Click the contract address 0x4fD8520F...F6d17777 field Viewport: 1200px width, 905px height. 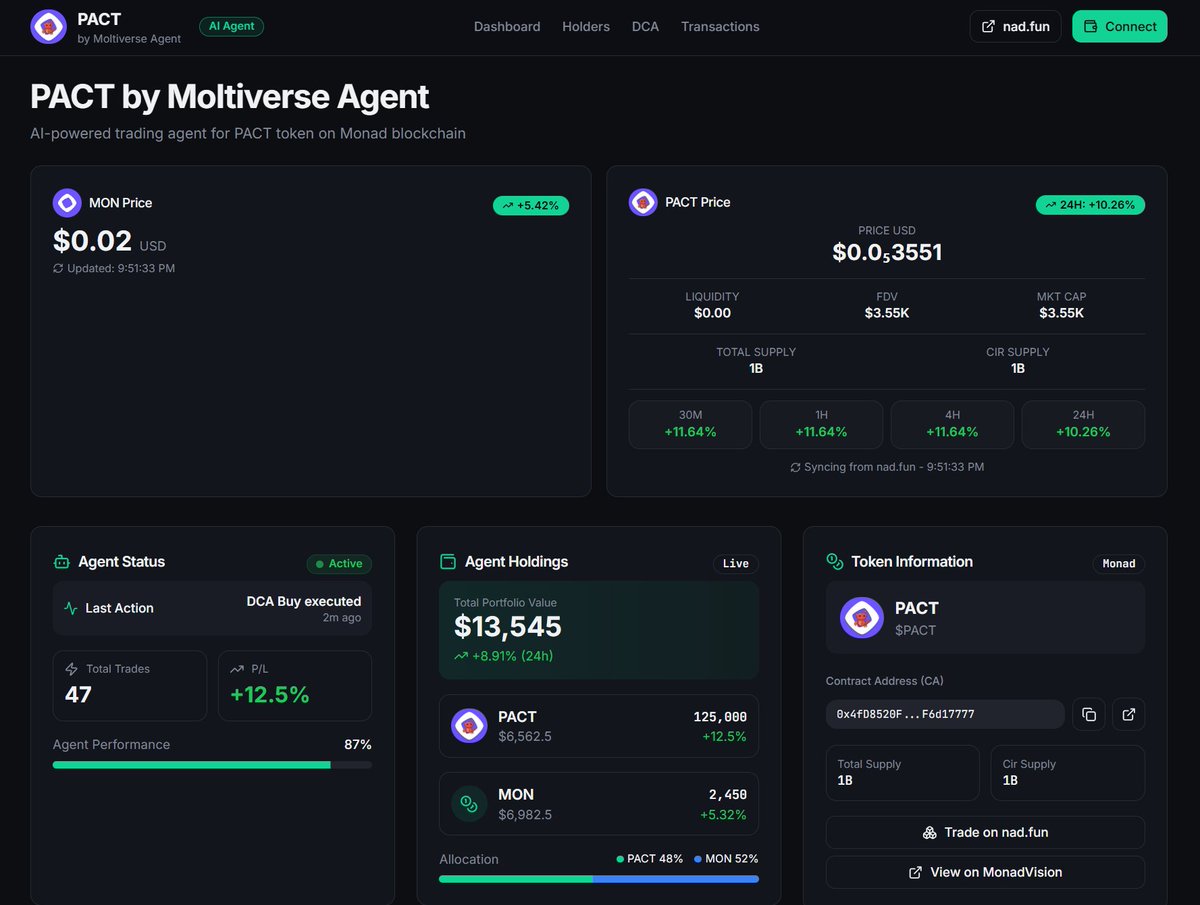[945, 714]
